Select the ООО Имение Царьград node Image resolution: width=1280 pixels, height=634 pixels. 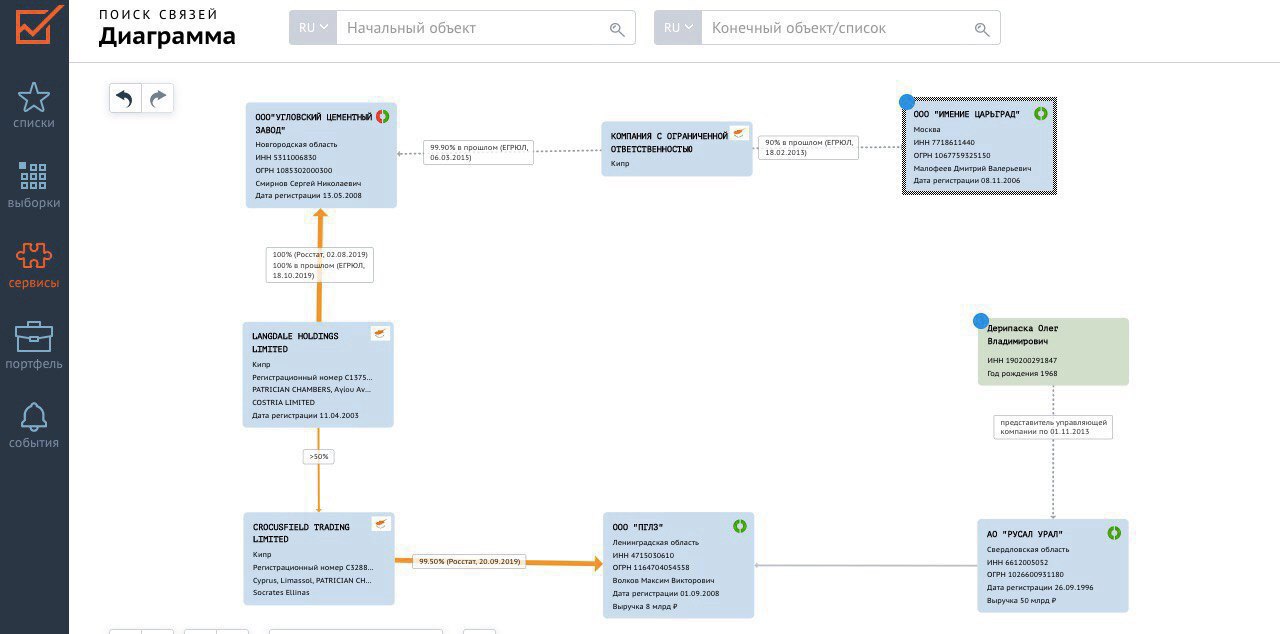[979, 146]
